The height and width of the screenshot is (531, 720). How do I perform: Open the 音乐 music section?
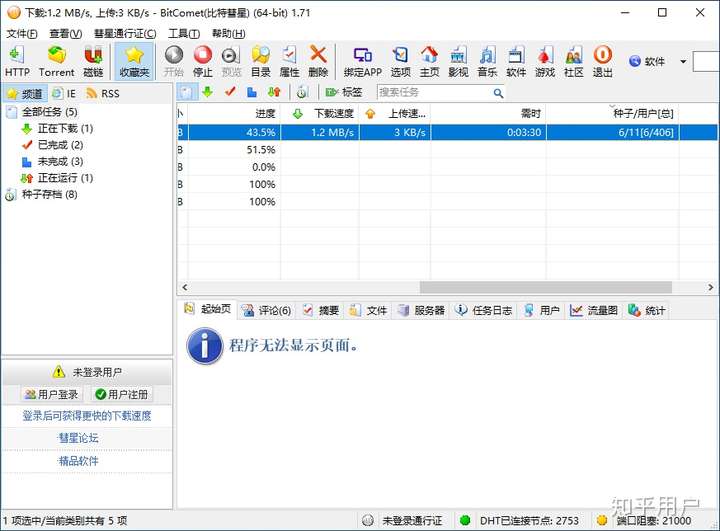tap(487, 61)
